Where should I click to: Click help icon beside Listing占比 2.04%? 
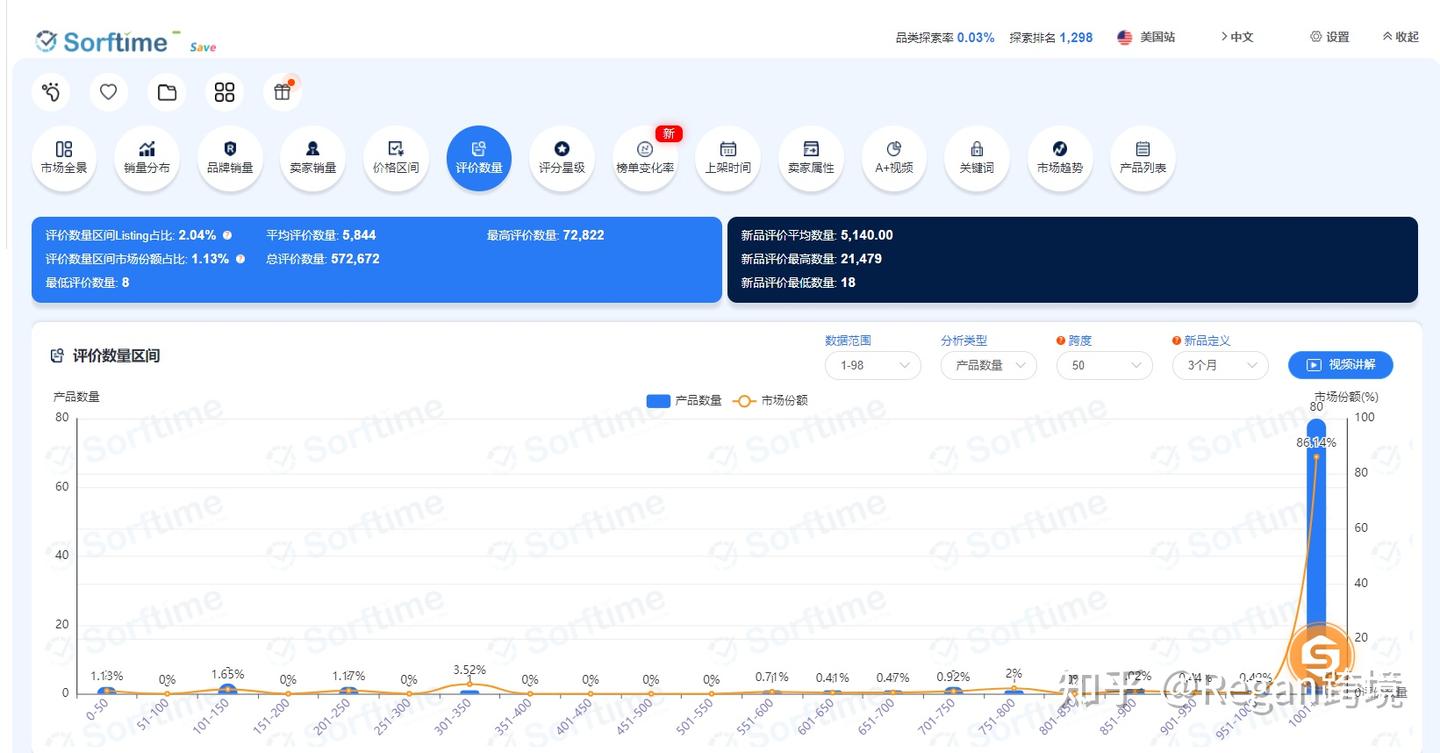click(x=227, y=235)
